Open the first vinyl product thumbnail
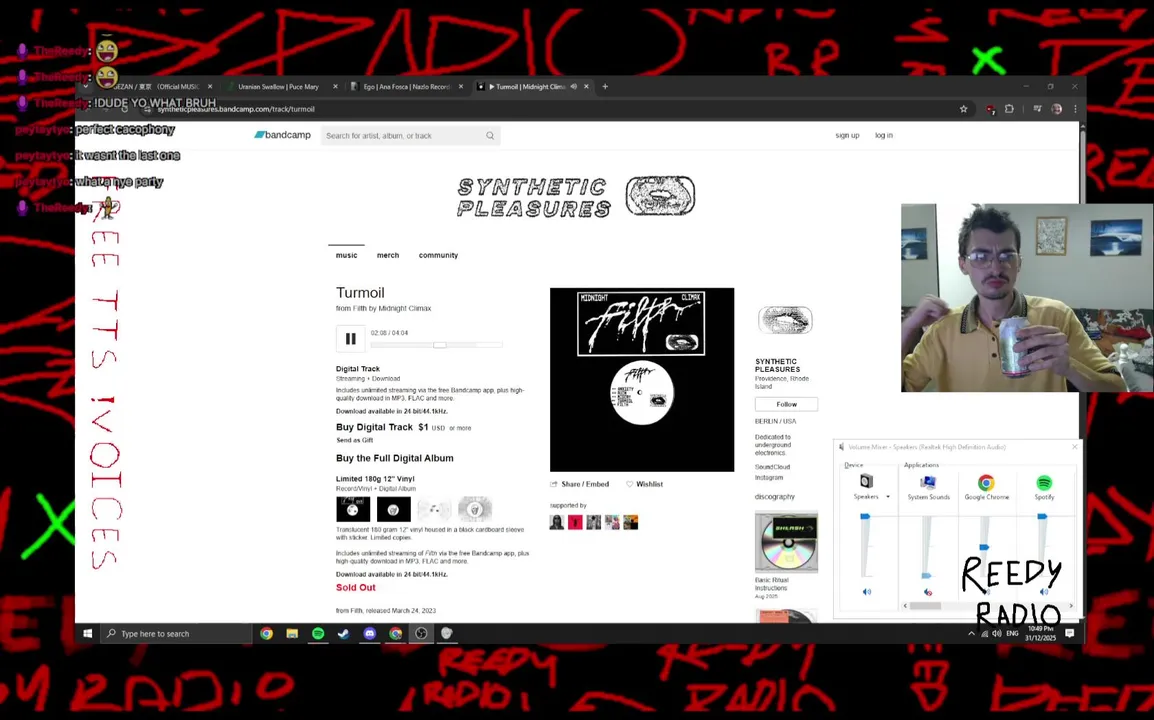Image resolution: width=1154 pixels, height=720 pixels. click(x=353, y=509)
